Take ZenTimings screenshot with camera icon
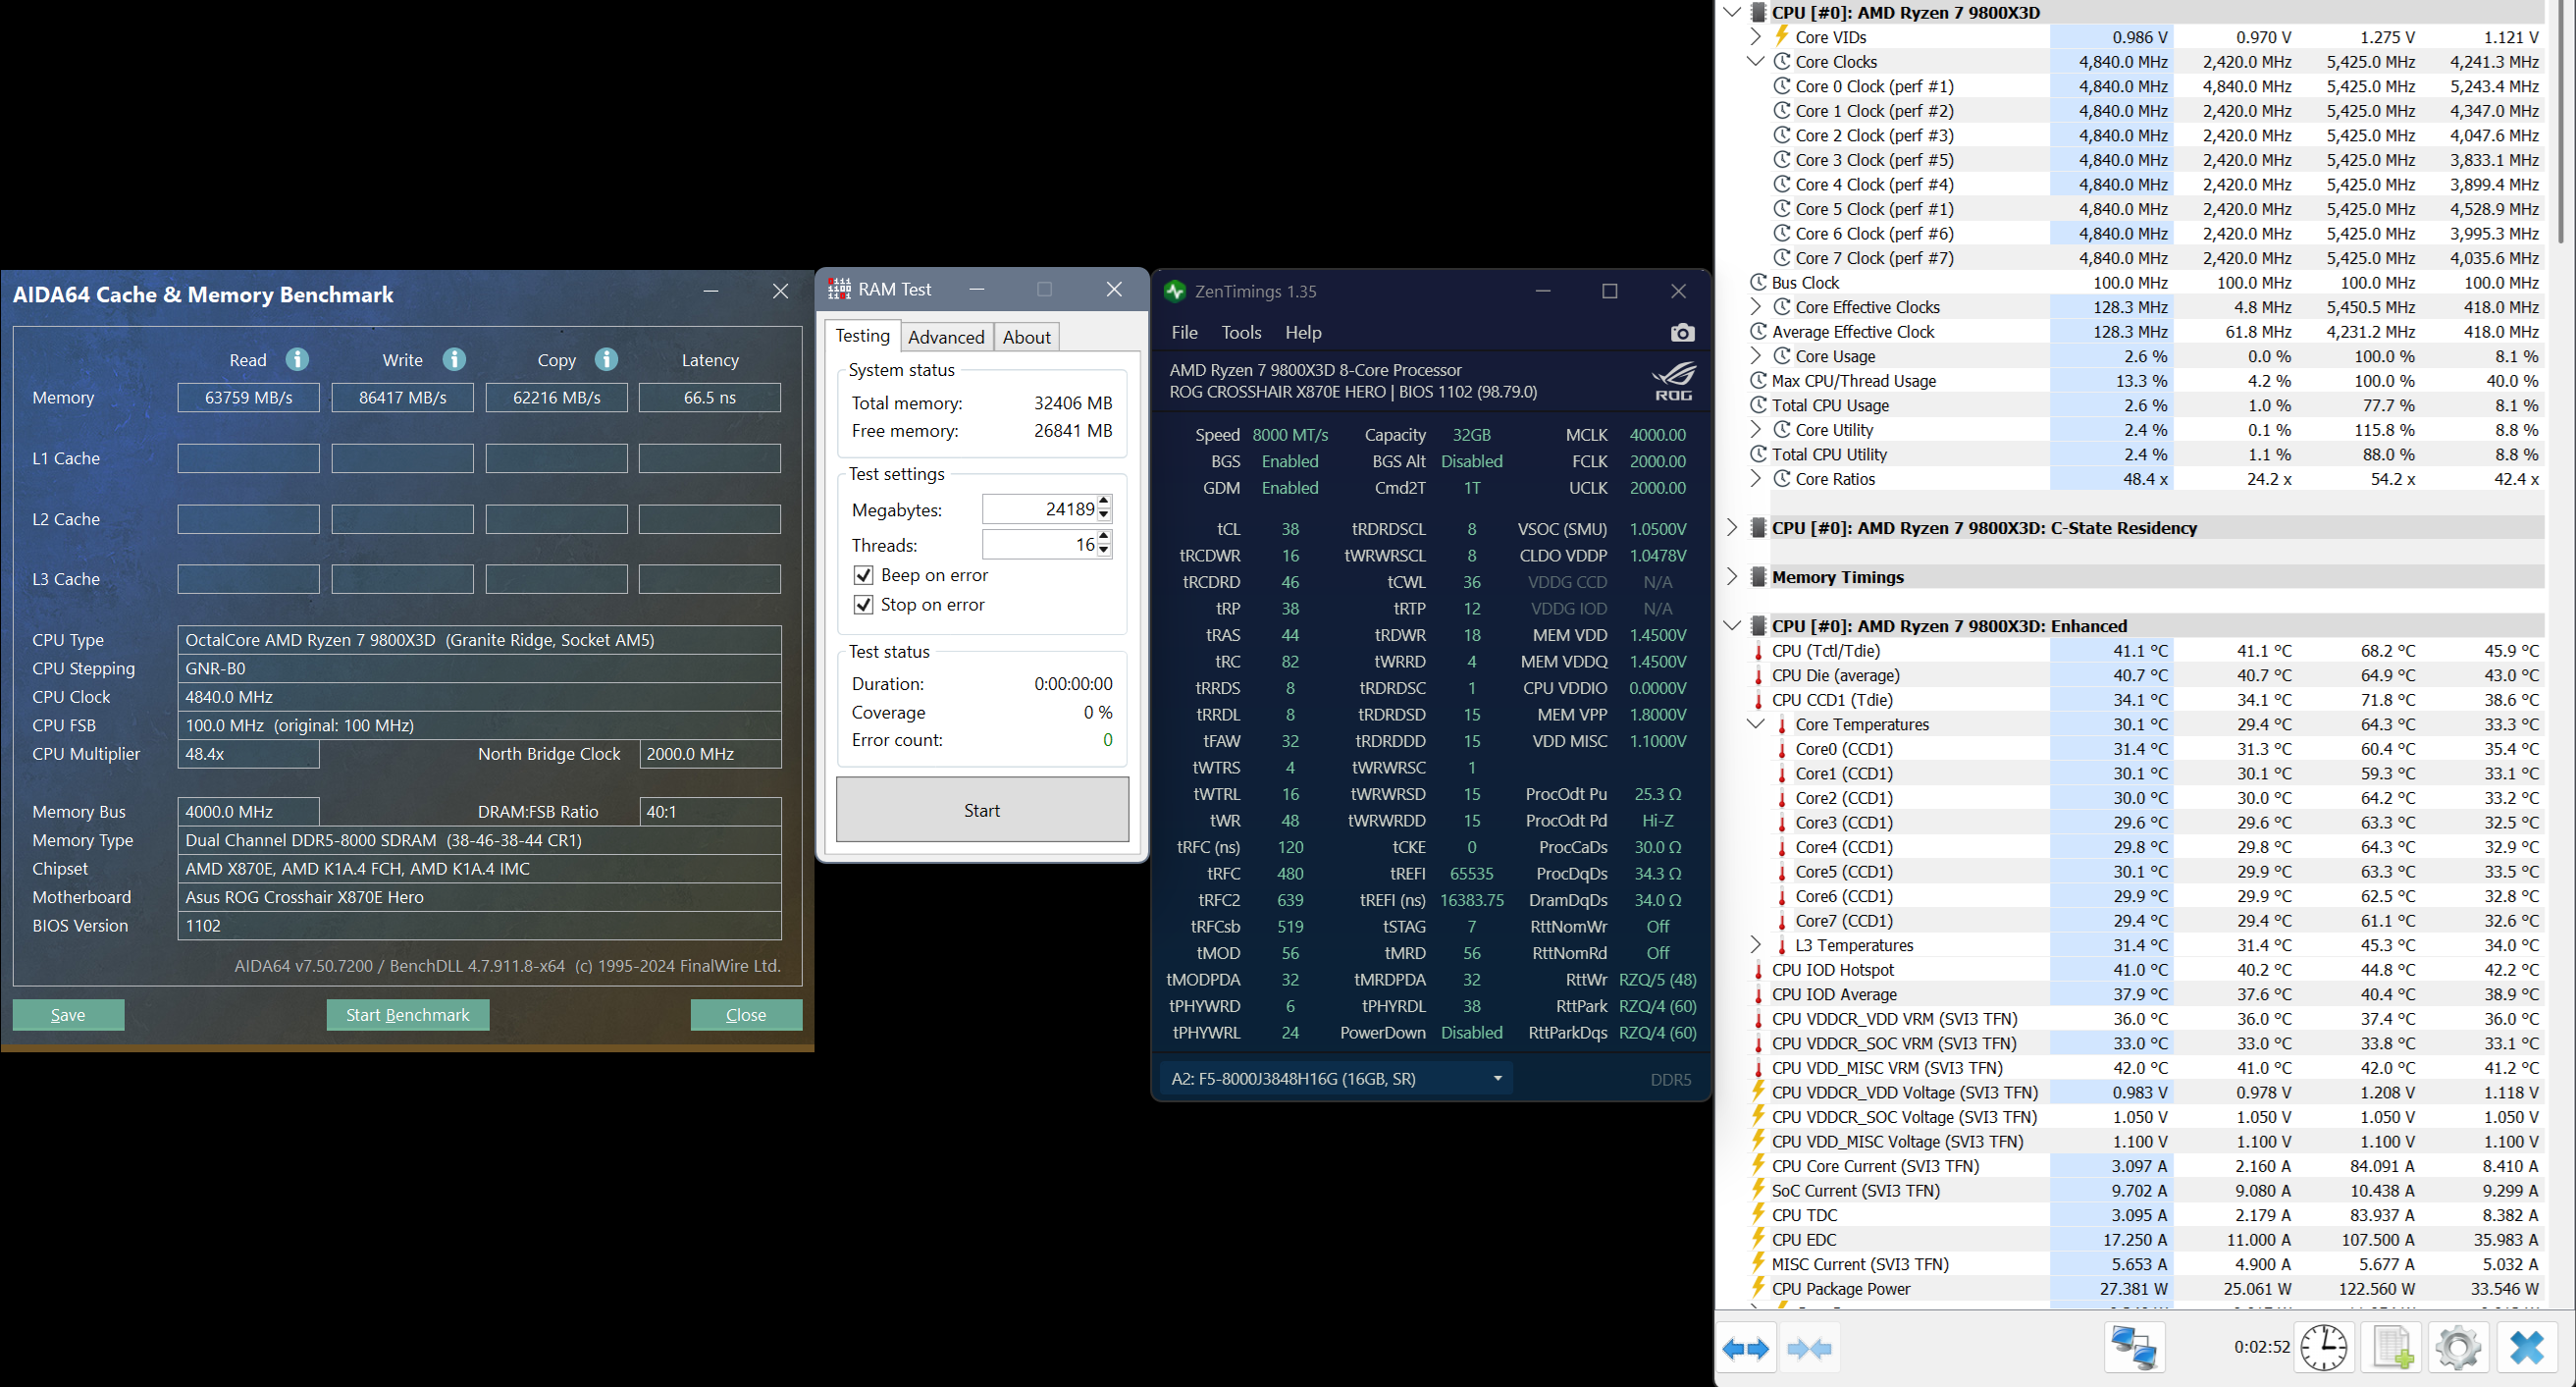The width and height of the screenshot is (2576, 1387). (1682, 333)
